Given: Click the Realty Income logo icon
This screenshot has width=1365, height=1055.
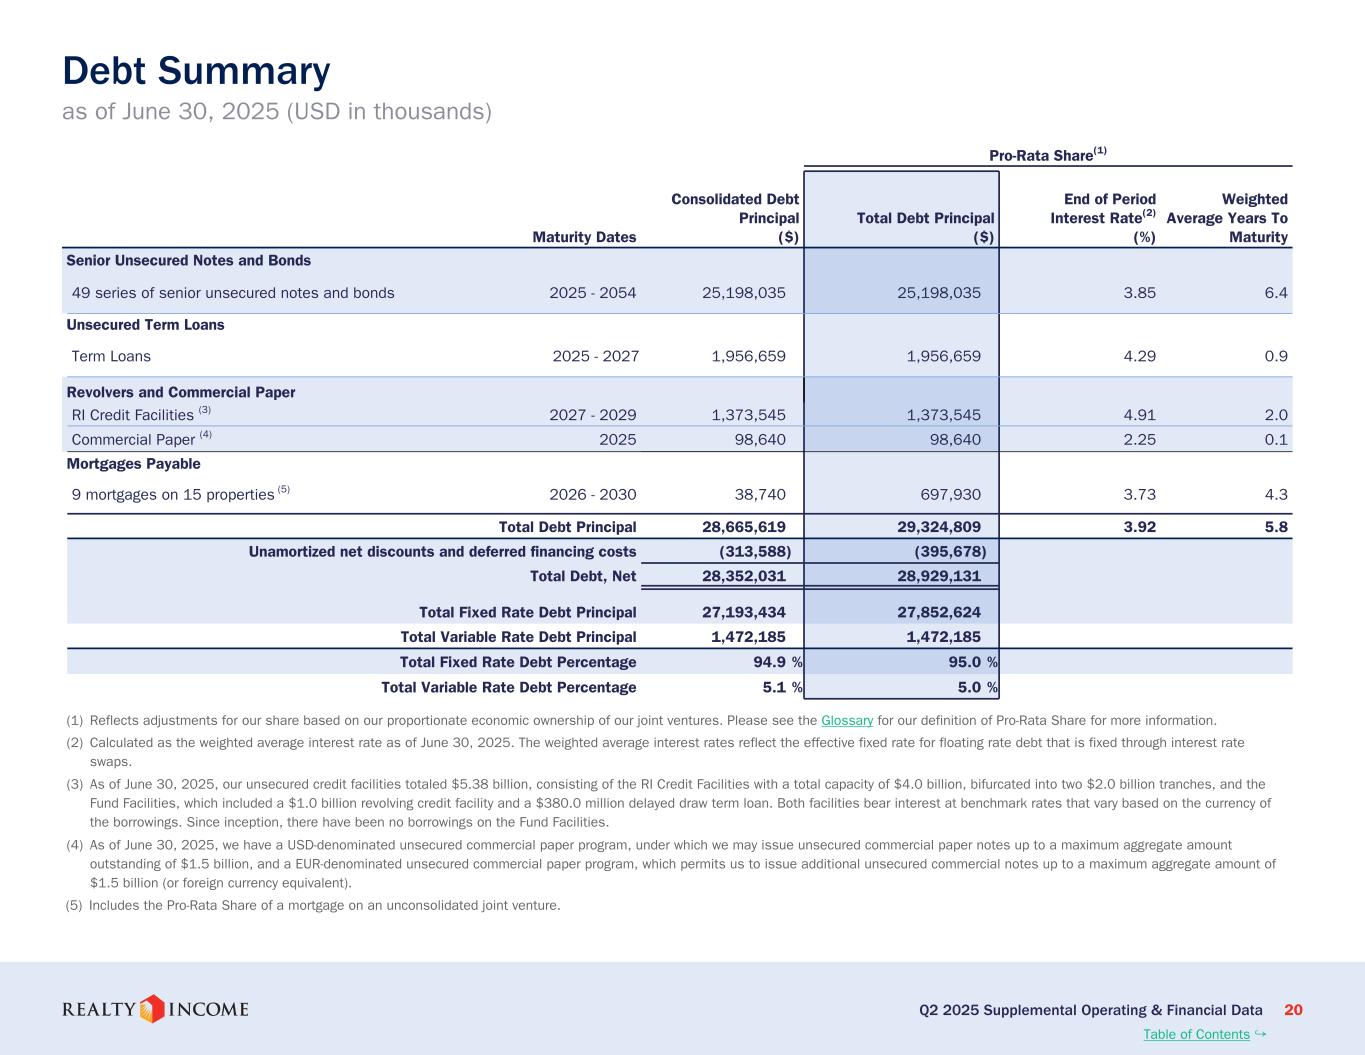Looking at the screenshot, I should coord(152,1009).
